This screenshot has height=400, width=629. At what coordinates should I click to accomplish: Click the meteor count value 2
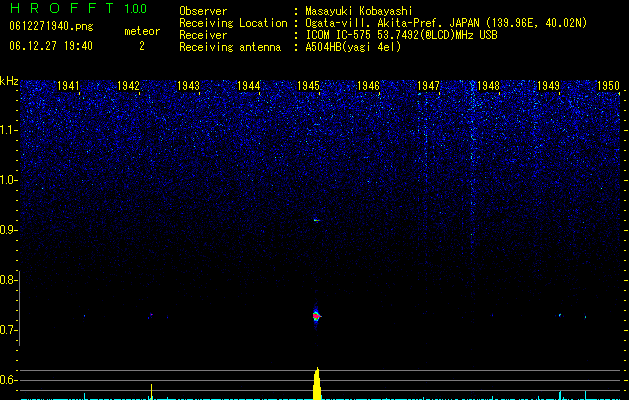[142, 46]
